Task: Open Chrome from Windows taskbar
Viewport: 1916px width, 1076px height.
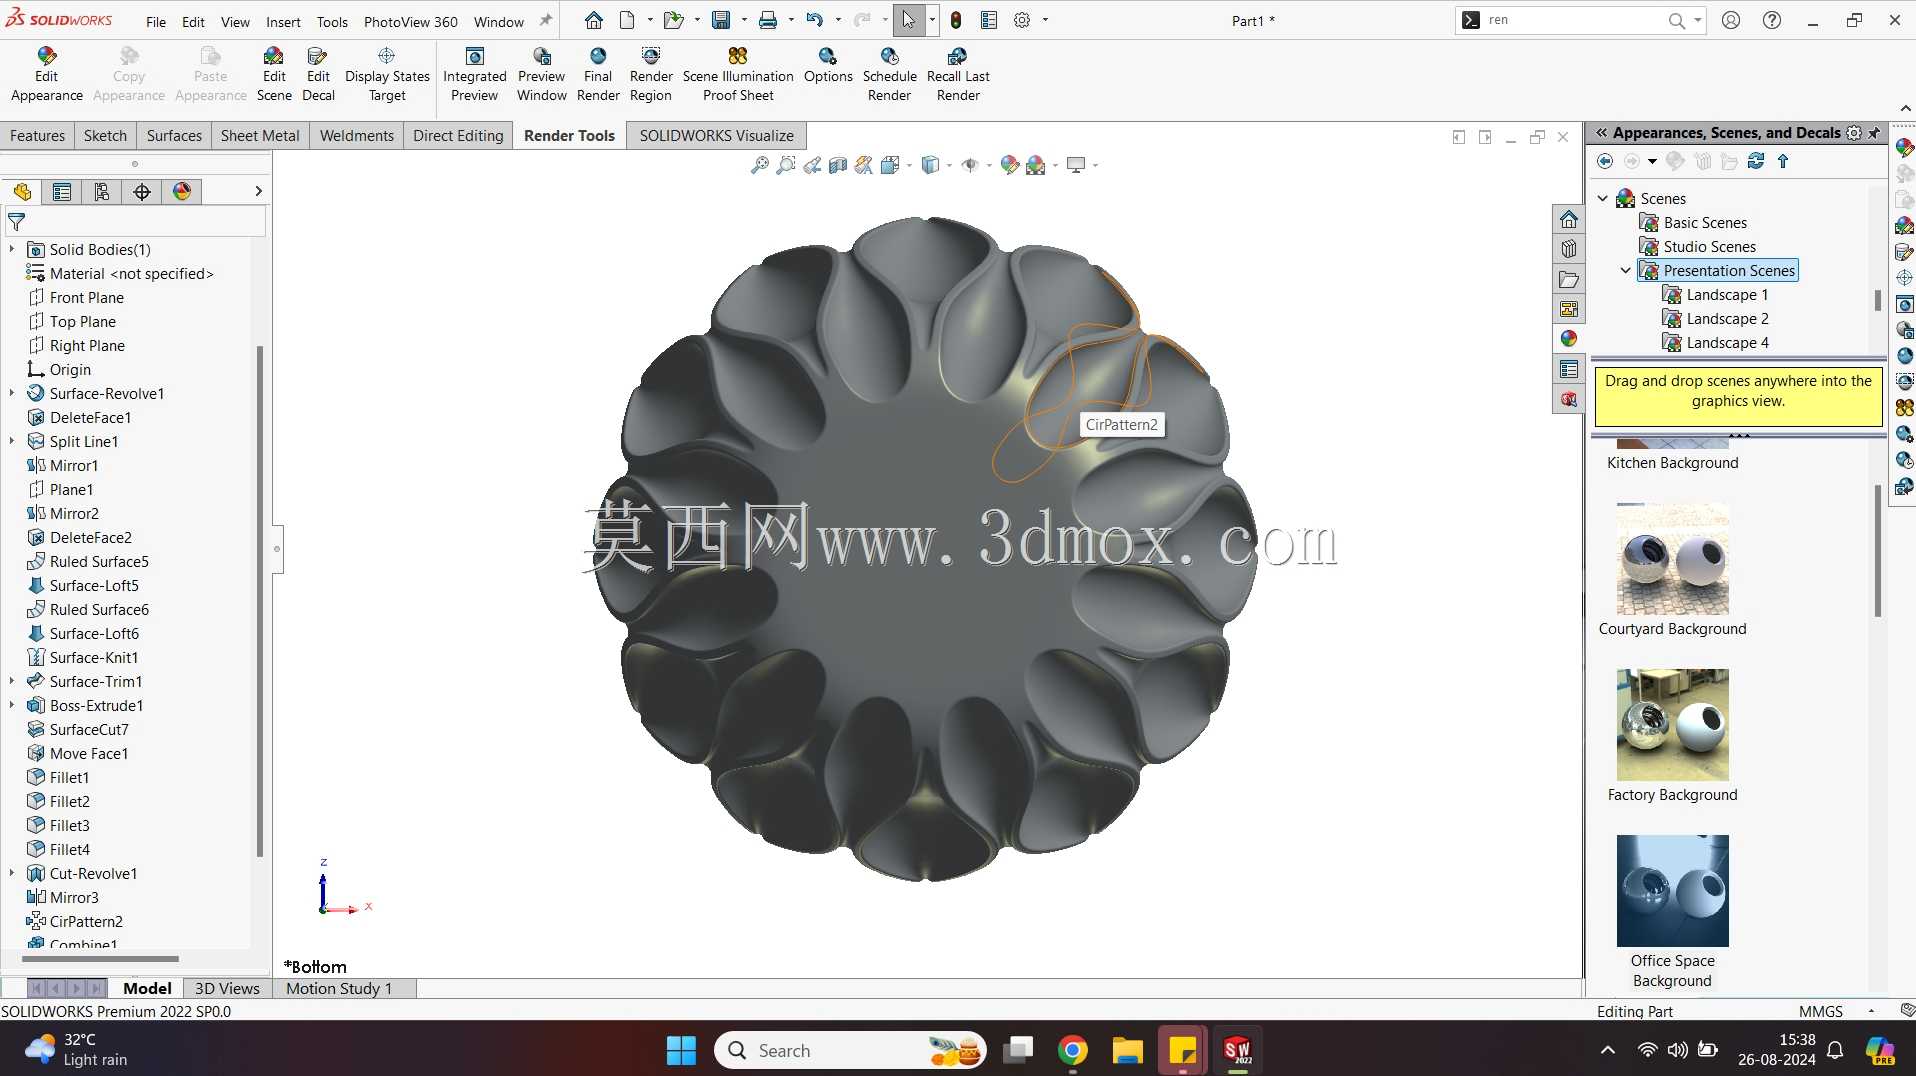Action: [x=1072, y=1050]
